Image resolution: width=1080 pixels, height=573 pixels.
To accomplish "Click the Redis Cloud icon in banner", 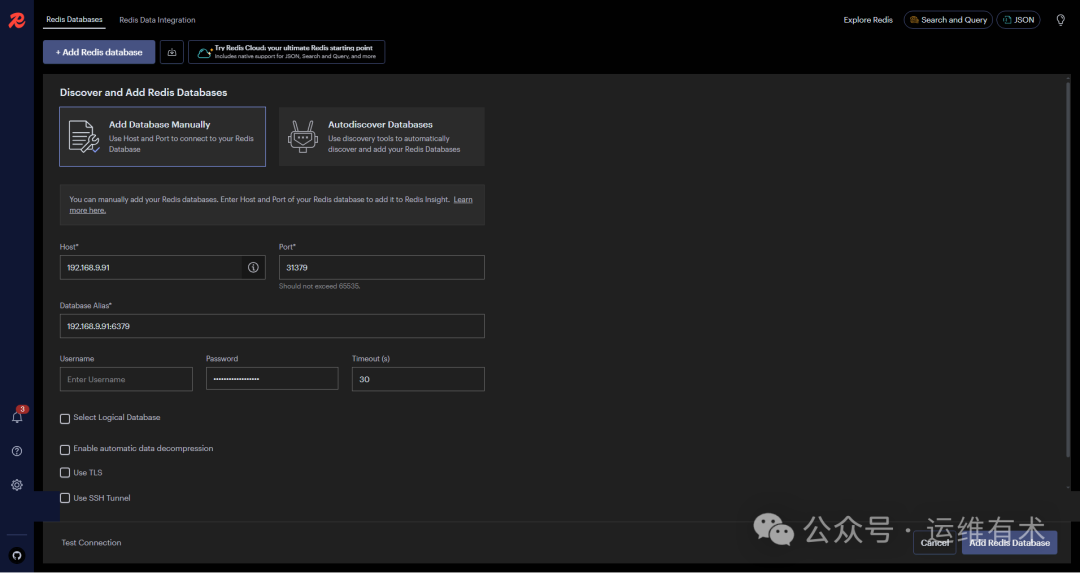I will pyautogui.click(x=205, y=52).
